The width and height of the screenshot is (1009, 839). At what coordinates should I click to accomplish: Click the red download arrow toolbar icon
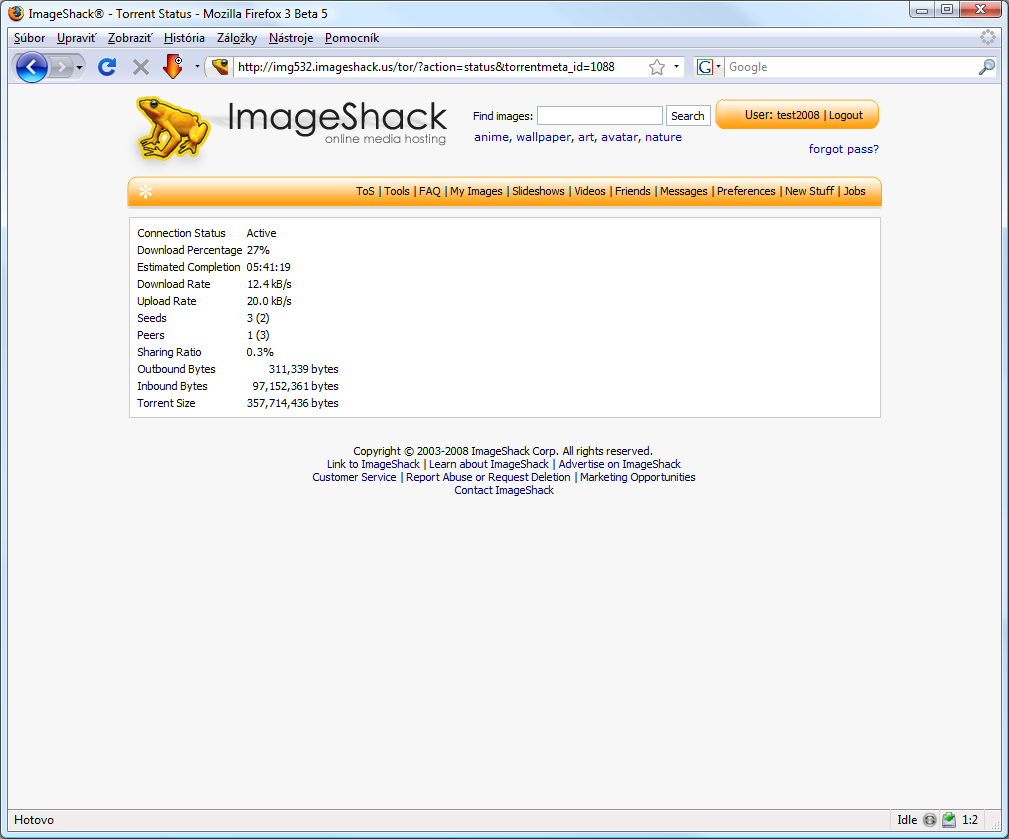pos(173,66)
